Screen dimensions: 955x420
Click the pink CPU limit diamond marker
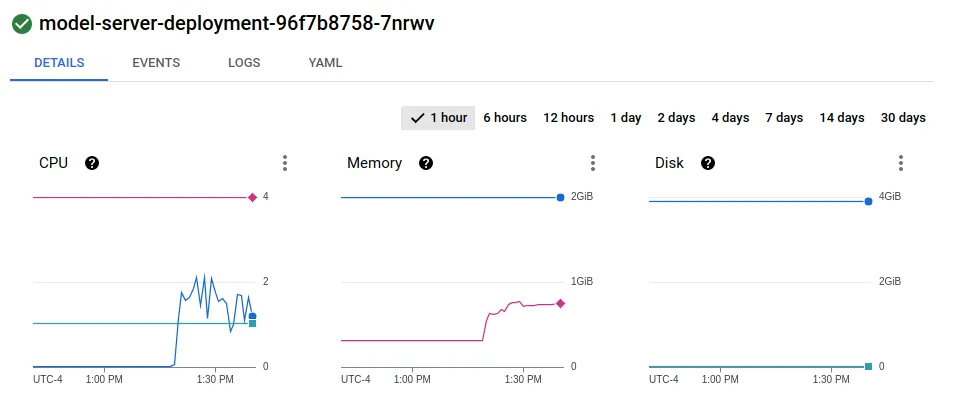[252, 197]
